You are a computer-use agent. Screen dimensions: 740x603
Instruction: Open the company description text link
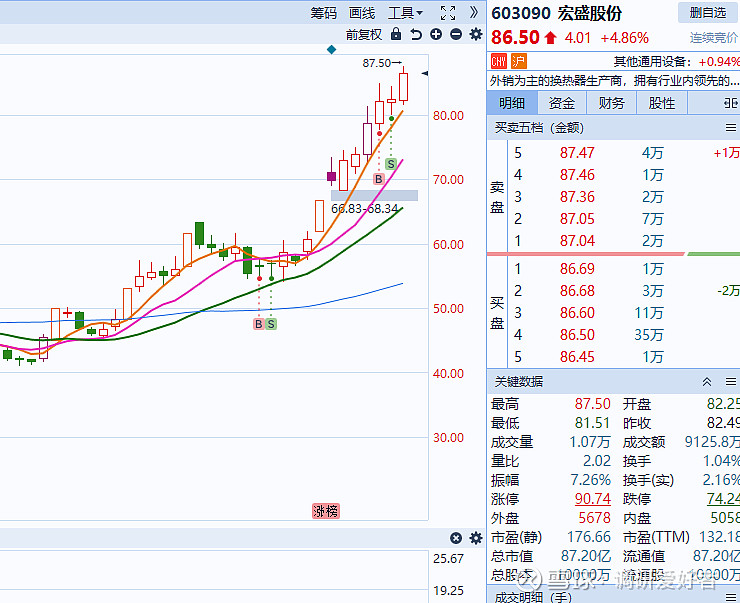coord(614,81)
